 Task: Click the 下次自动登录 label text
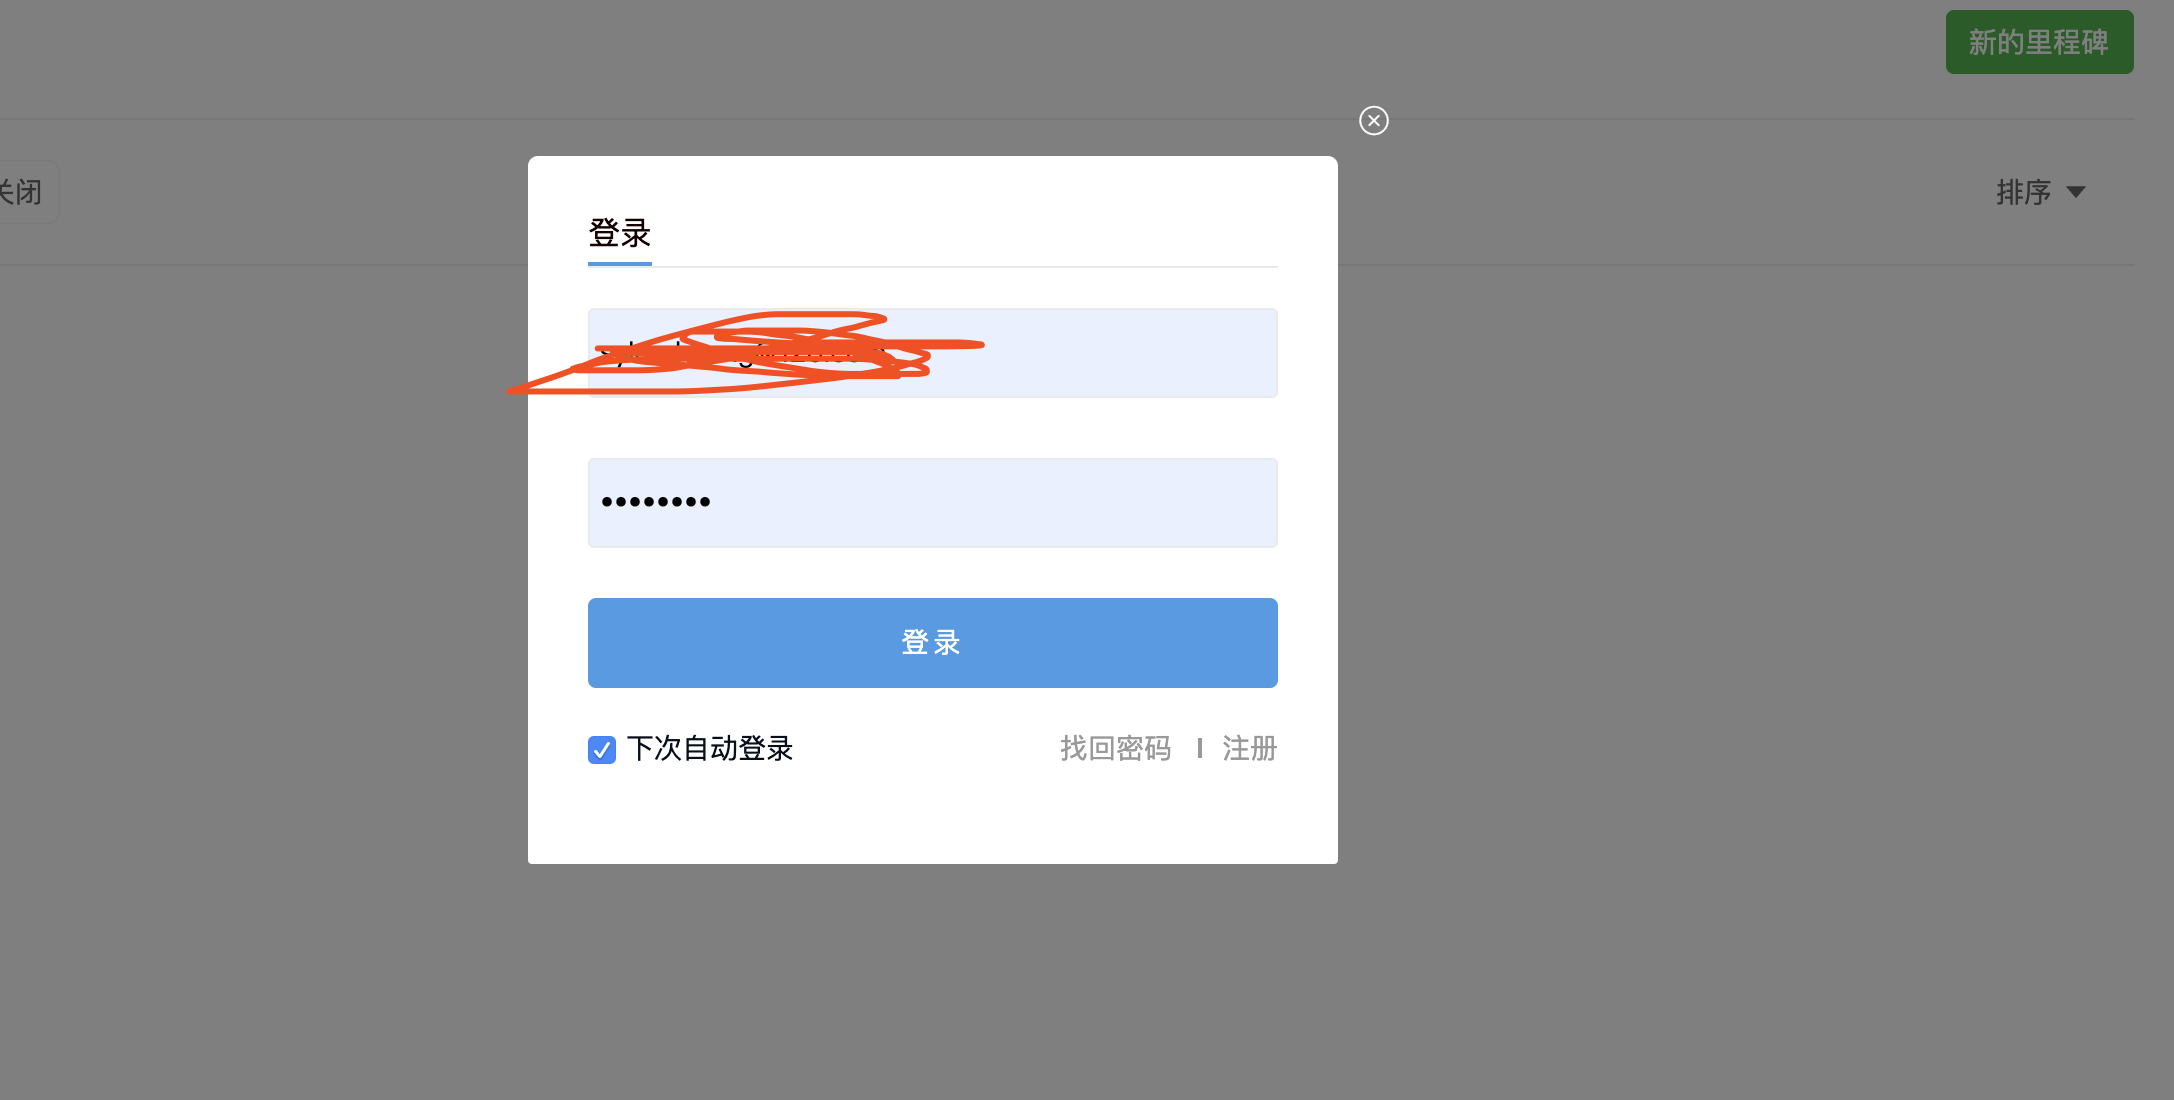[710, 748]
